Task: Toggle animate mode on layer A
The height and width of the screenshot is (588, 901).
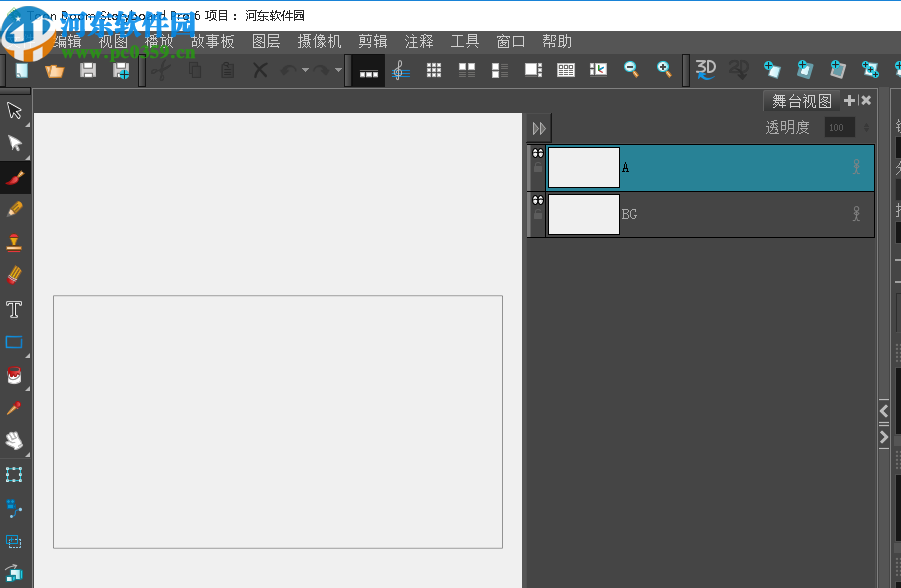Action: 856,167
